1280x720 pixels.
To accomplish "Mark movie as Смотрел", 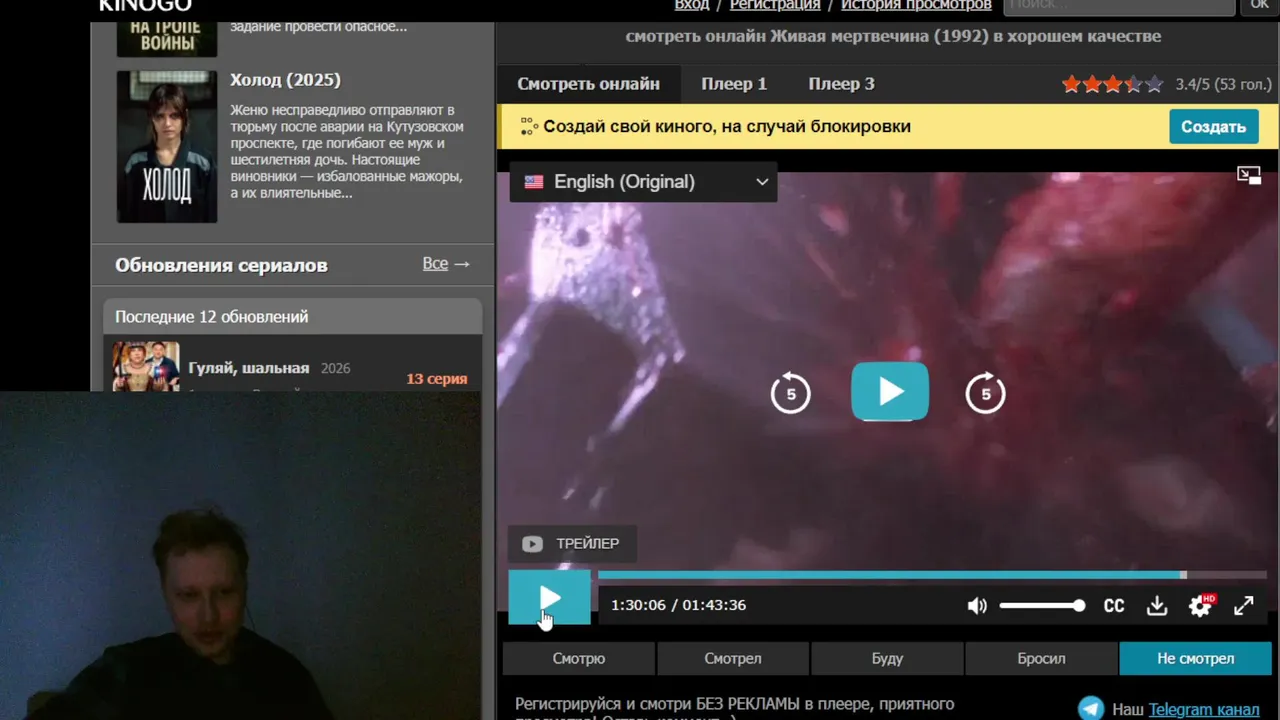I will pyautogui.click(x=733, y=659).
